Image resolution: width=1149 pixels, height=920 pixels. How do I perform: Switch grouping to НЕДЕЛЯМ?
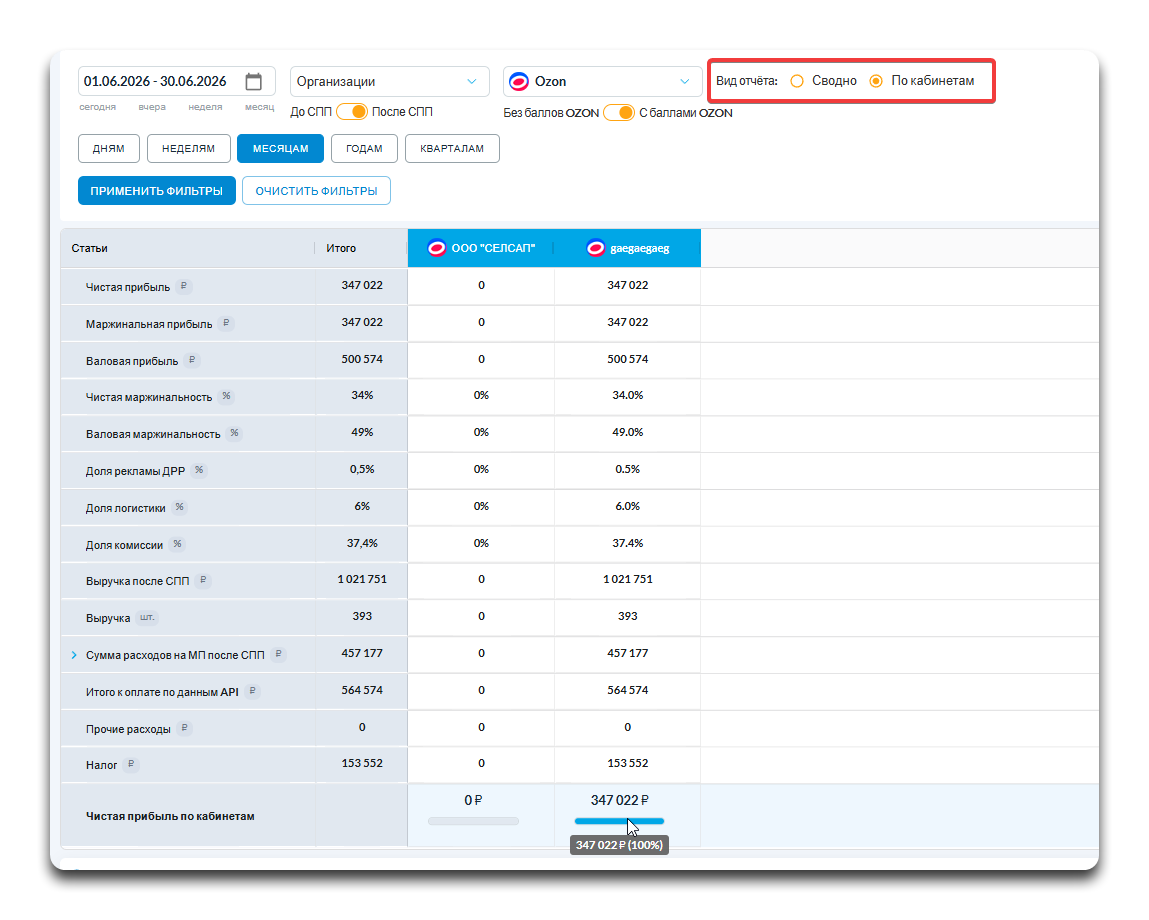[x=188, y=148]
